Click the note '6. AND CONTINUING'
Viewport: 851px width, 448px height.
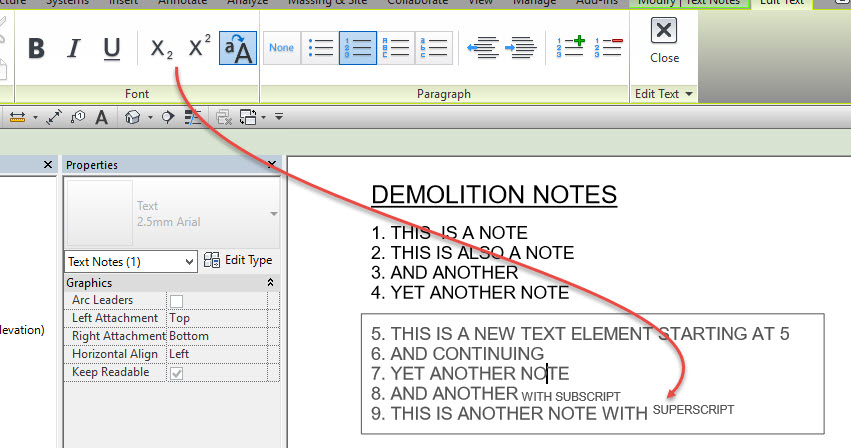pyautogui.click(x=458, y=354)
